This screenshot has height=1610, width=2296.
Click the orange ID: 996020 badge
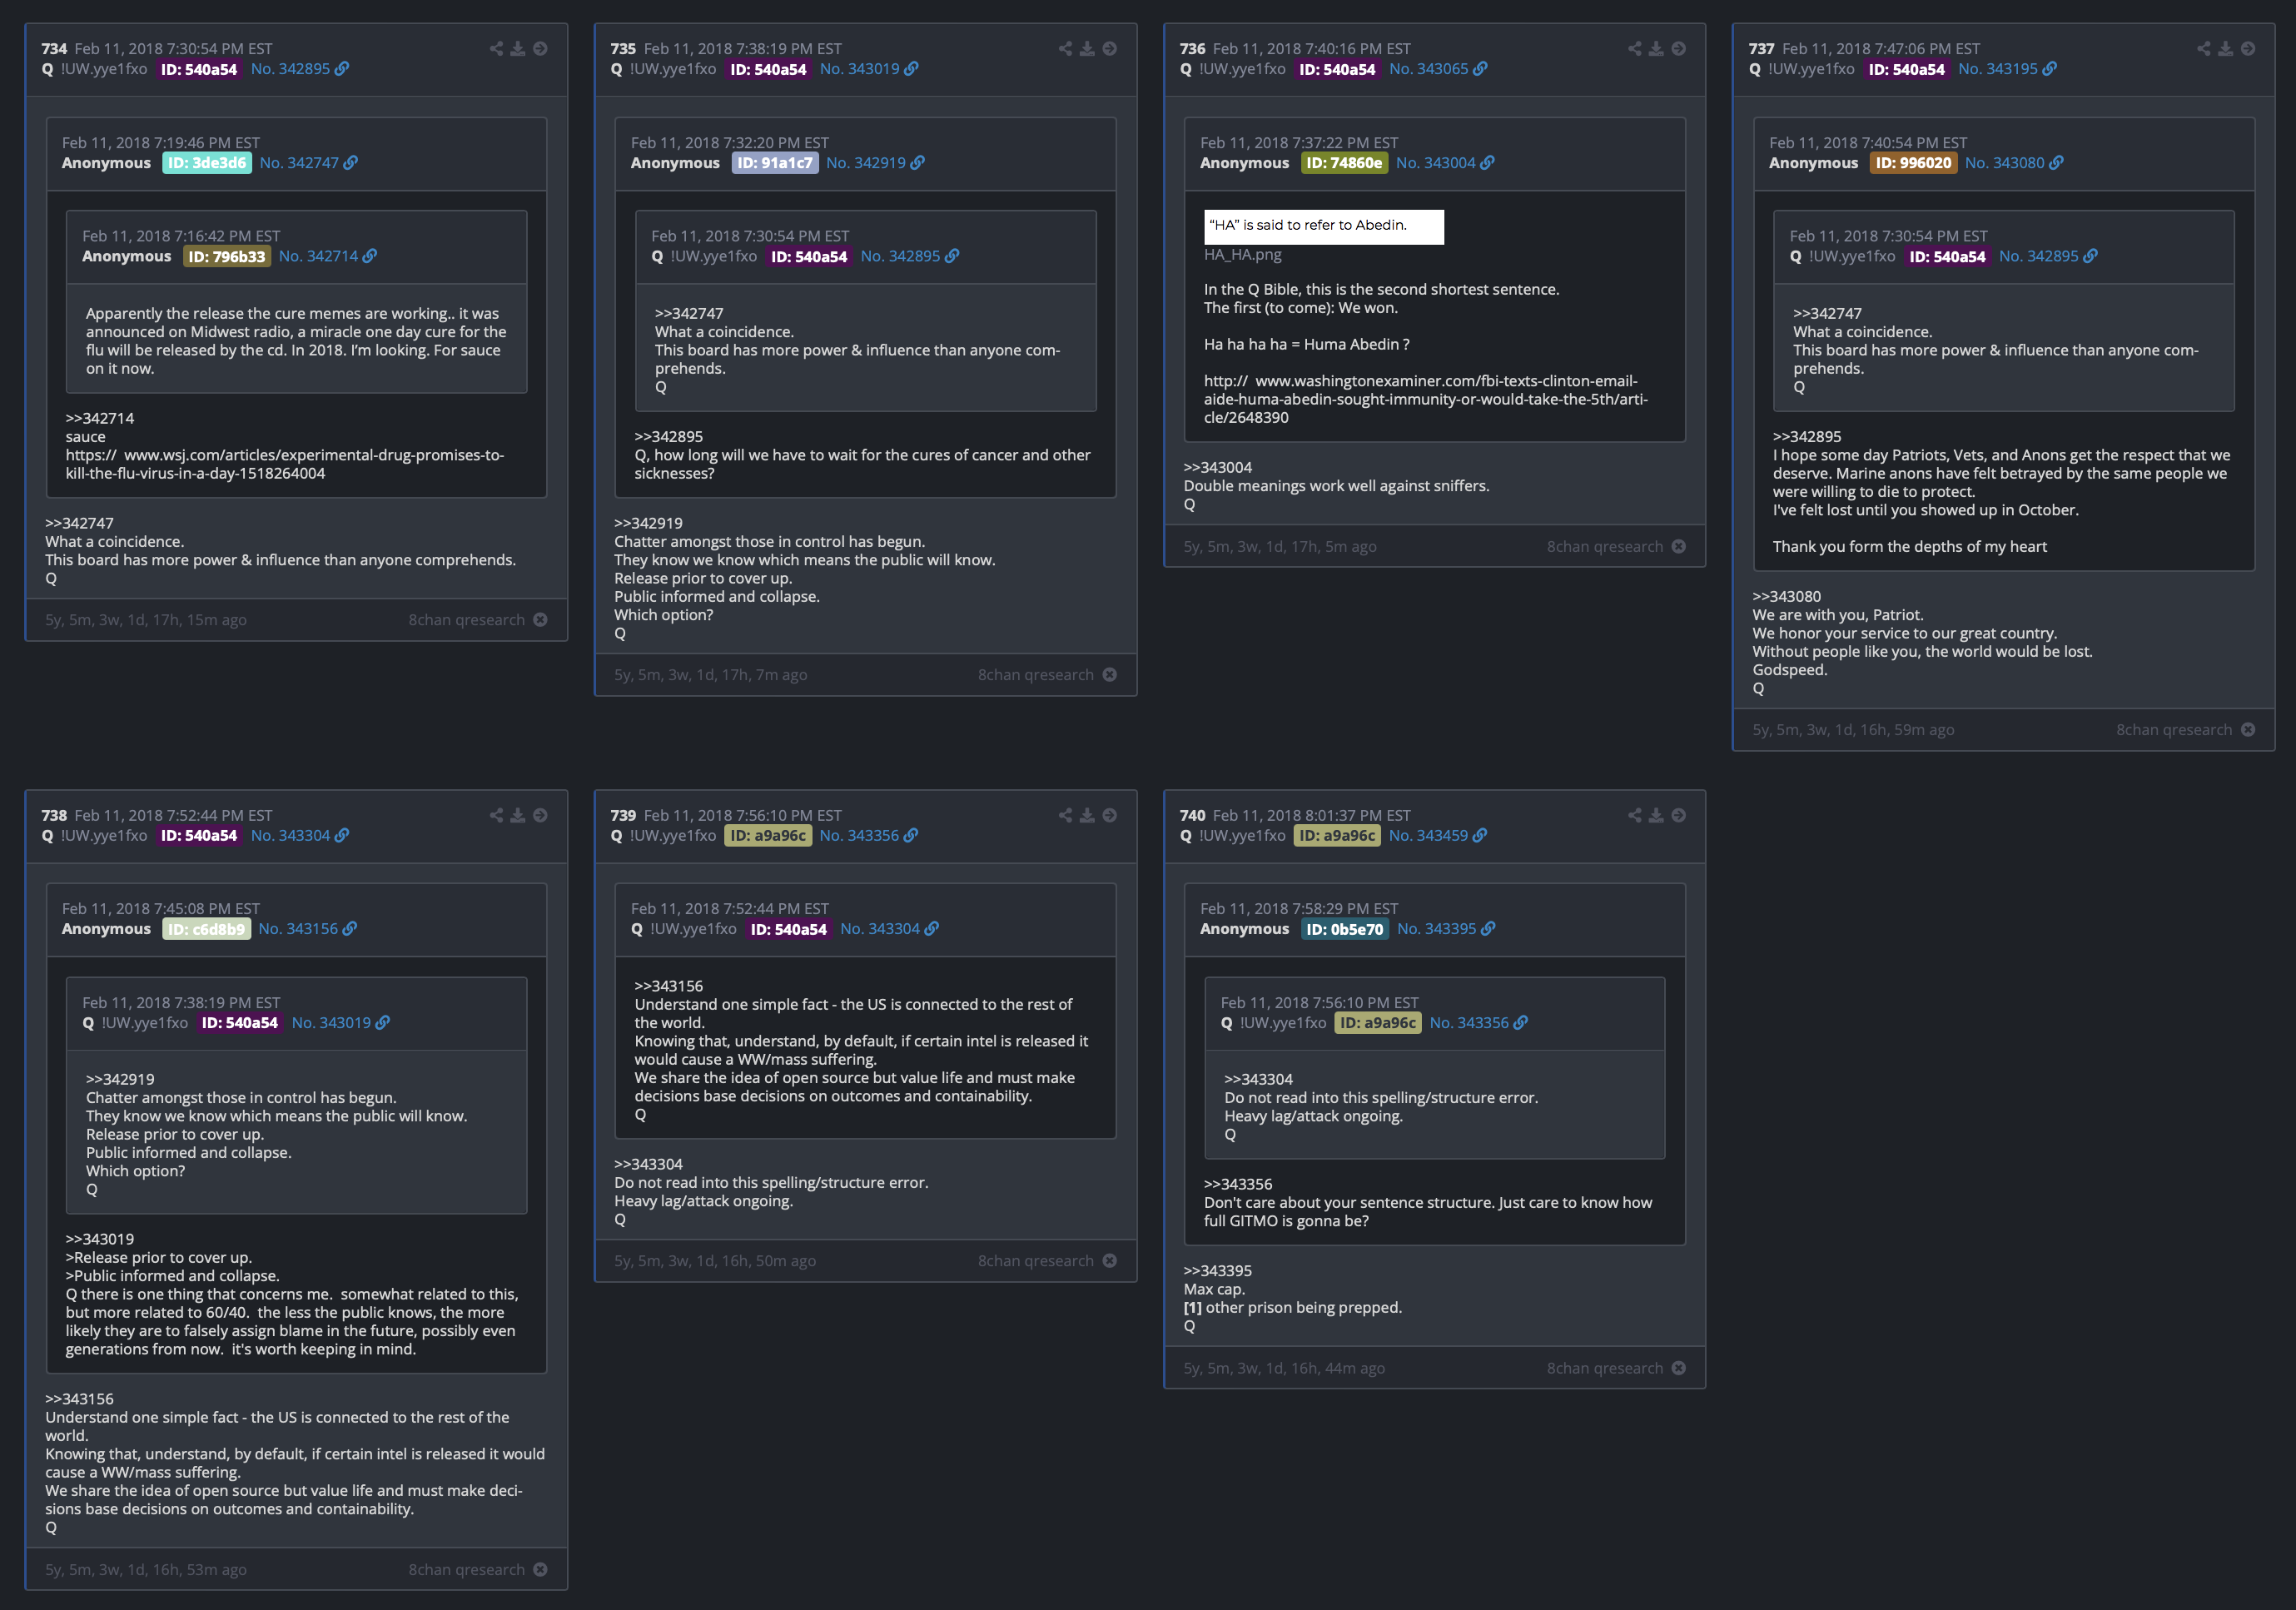click(1913, 163)
